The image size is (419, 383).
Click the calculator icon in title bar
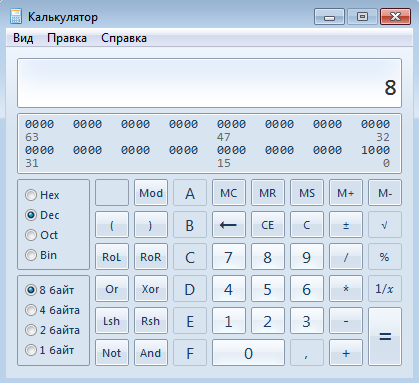pos(16,17)
